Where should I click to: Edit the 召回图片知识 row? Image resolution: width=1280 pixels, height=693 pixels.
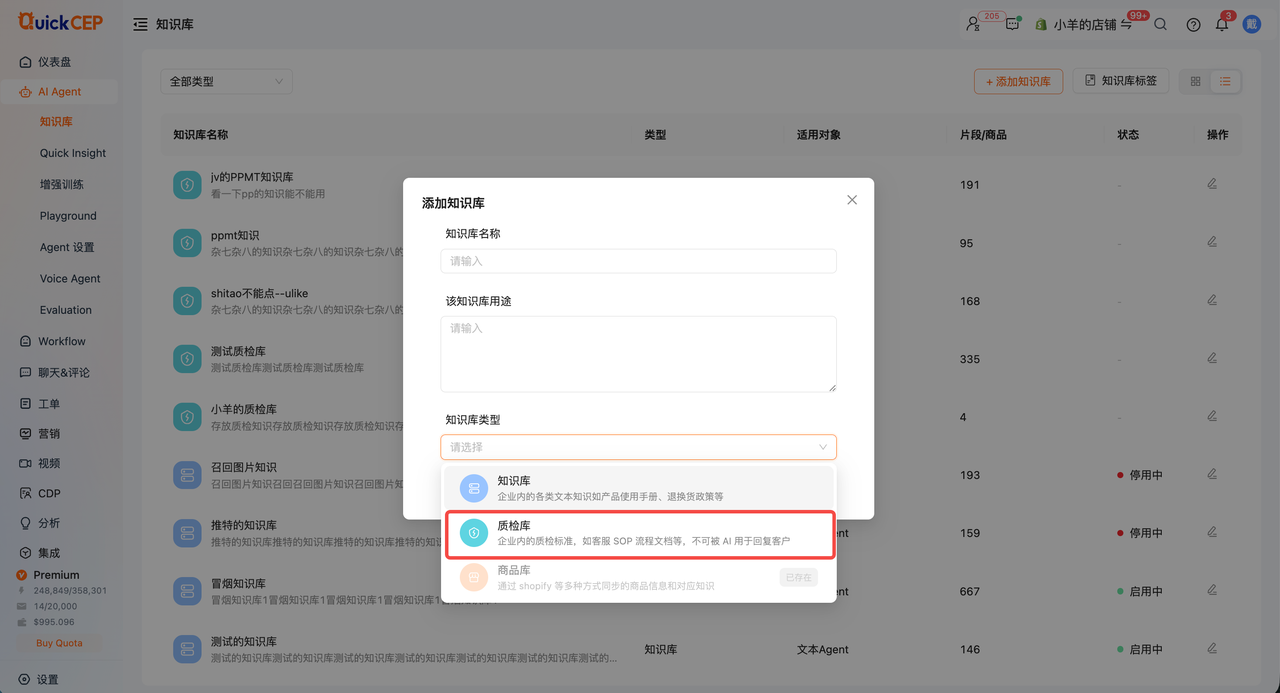click(1212, 473)
